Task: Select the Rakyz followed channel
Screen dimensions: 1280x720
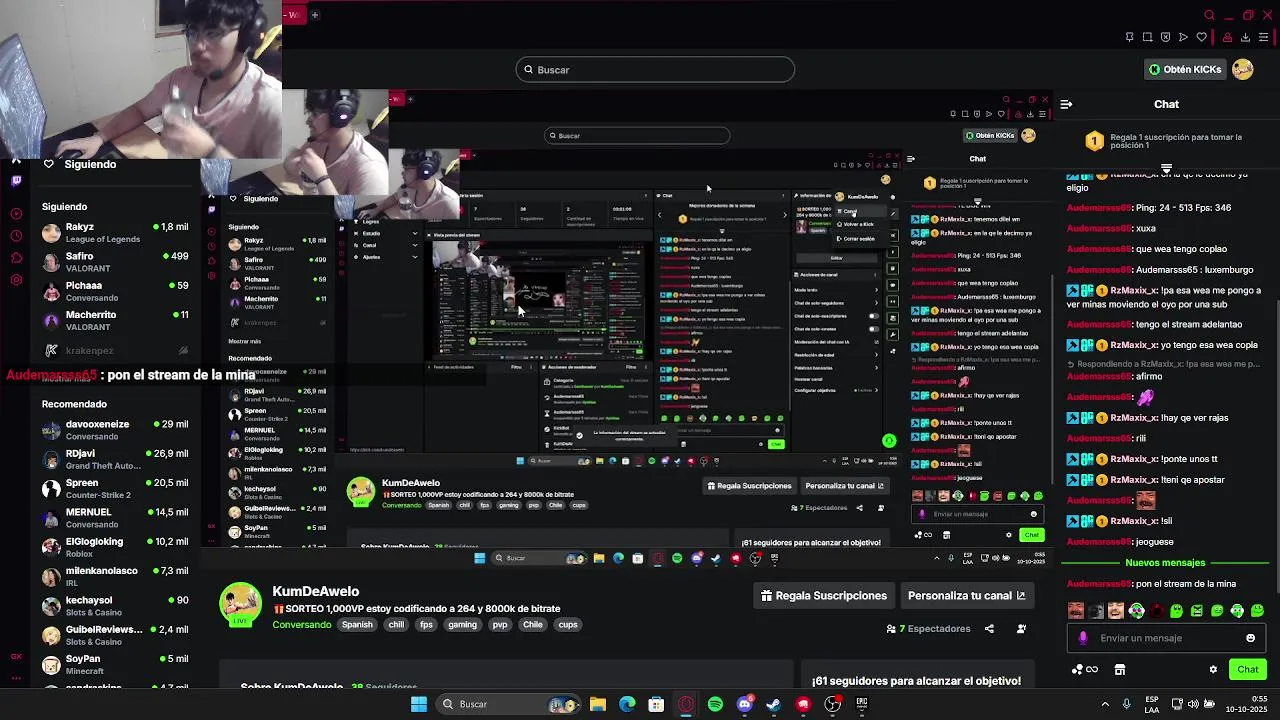Action: click(x=115, y=233)
